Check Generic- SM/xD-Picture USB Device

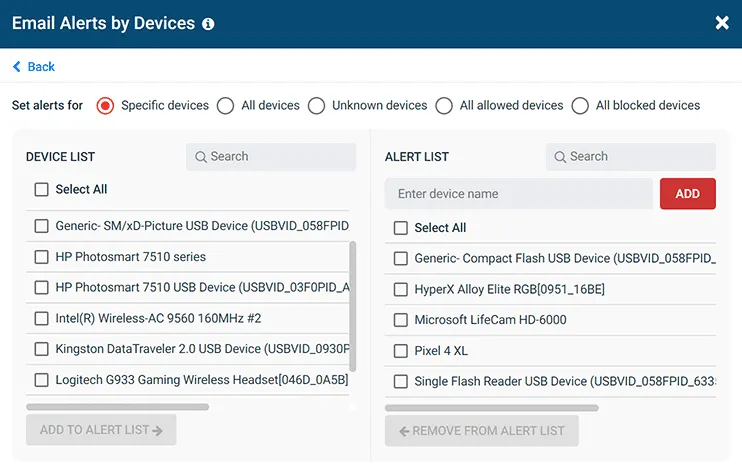tap(42, 226)
